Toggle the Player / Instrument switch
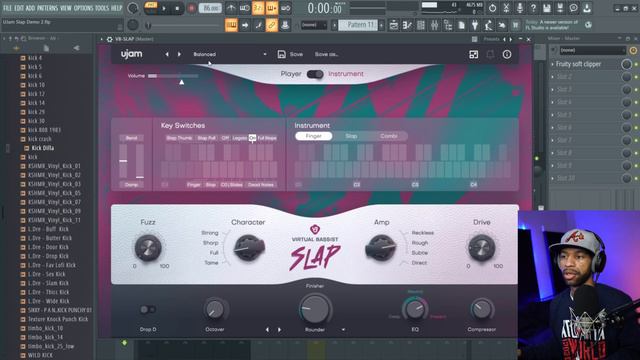The height and width of the screenshot is (360, 640). (315, 74)
